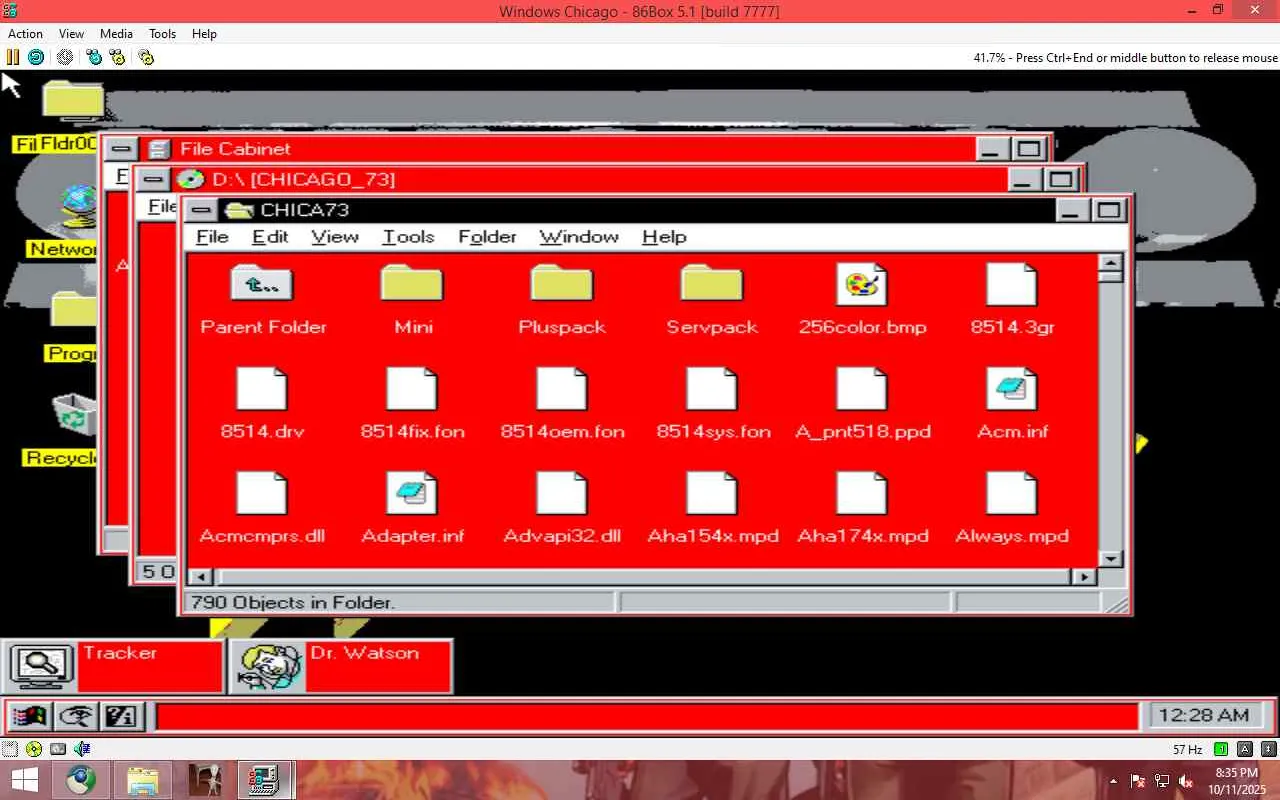Viewport: 1280px width, 800px height.
Task: Open the Window menu in CHICA73 window
Action: point(579,237)
